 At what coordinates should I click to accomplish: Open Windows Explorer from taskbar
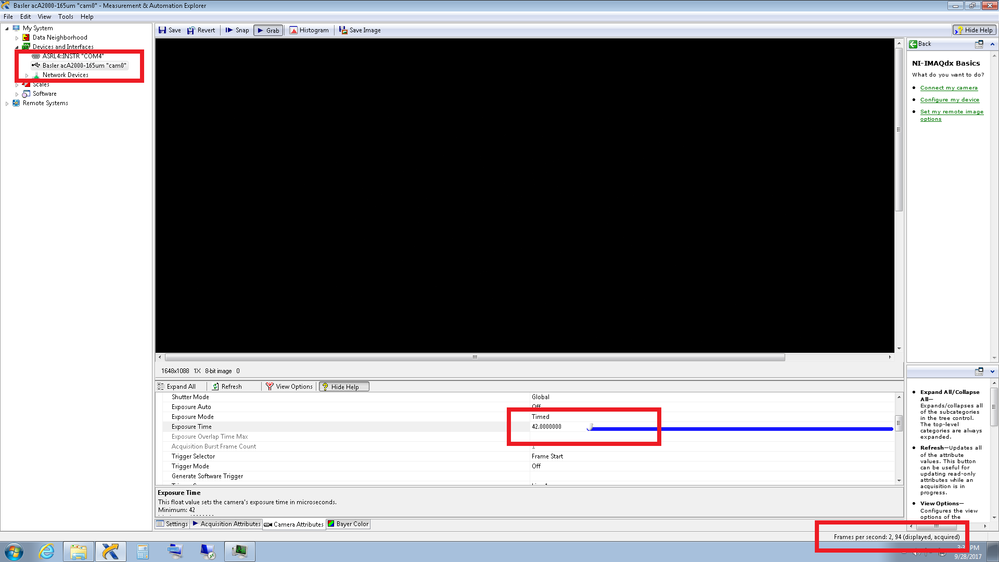(78, 552)
